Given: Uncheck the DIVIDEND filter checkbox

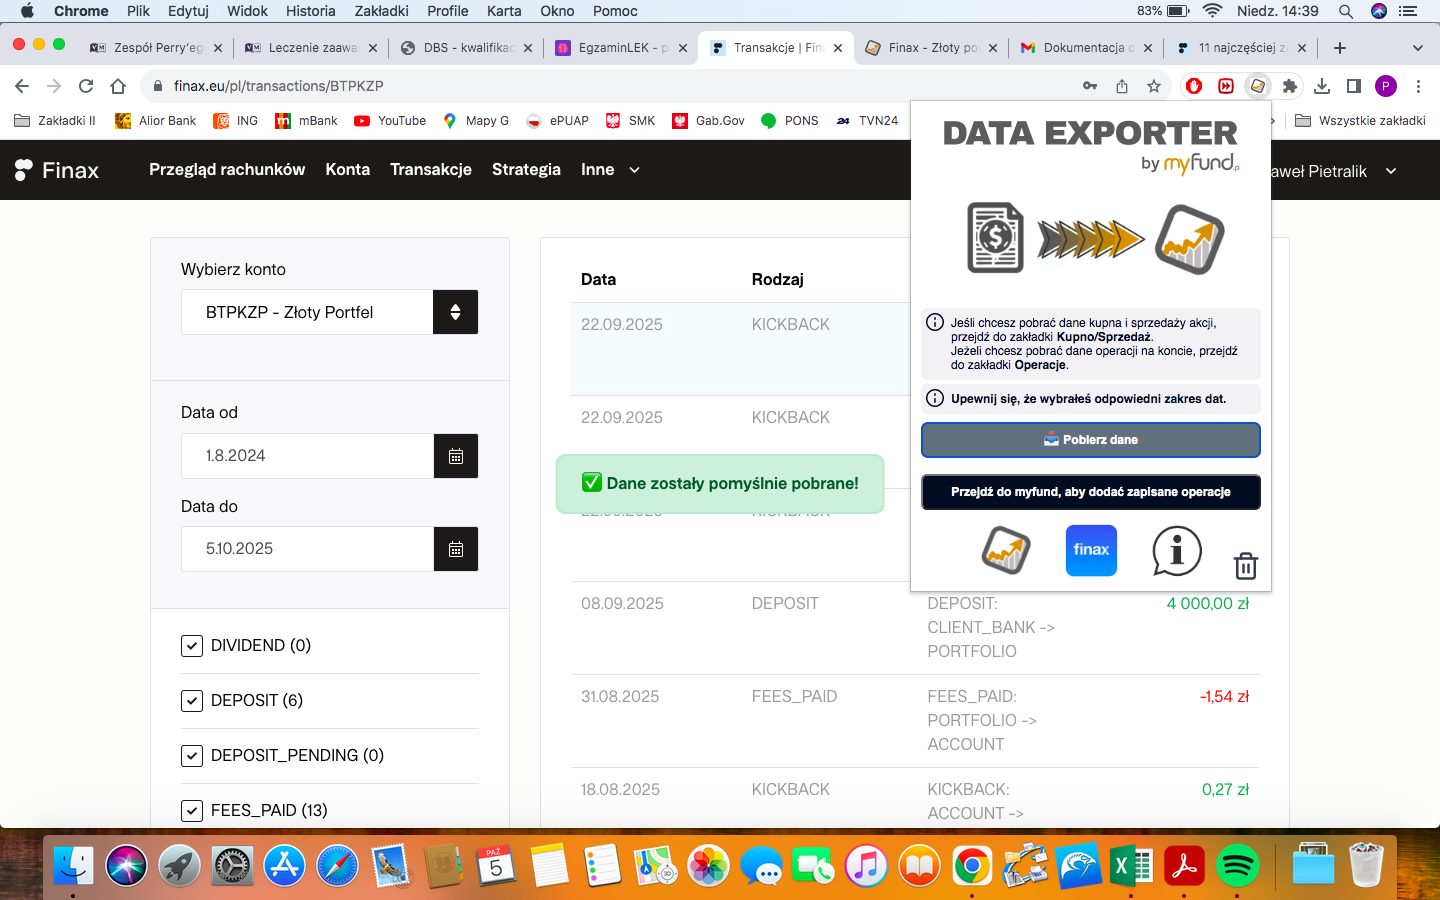Looking at the screenshot, I should (192, 646).
